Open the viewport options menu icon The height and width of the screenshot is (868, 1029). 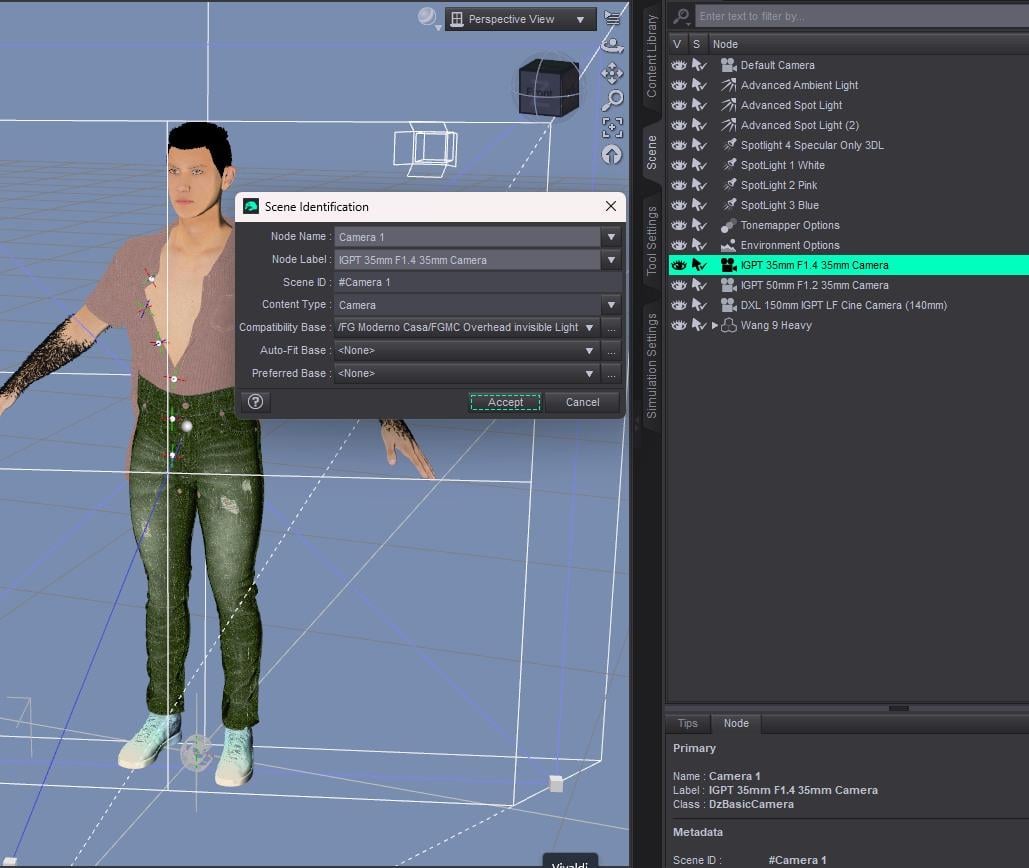(612, 18)
